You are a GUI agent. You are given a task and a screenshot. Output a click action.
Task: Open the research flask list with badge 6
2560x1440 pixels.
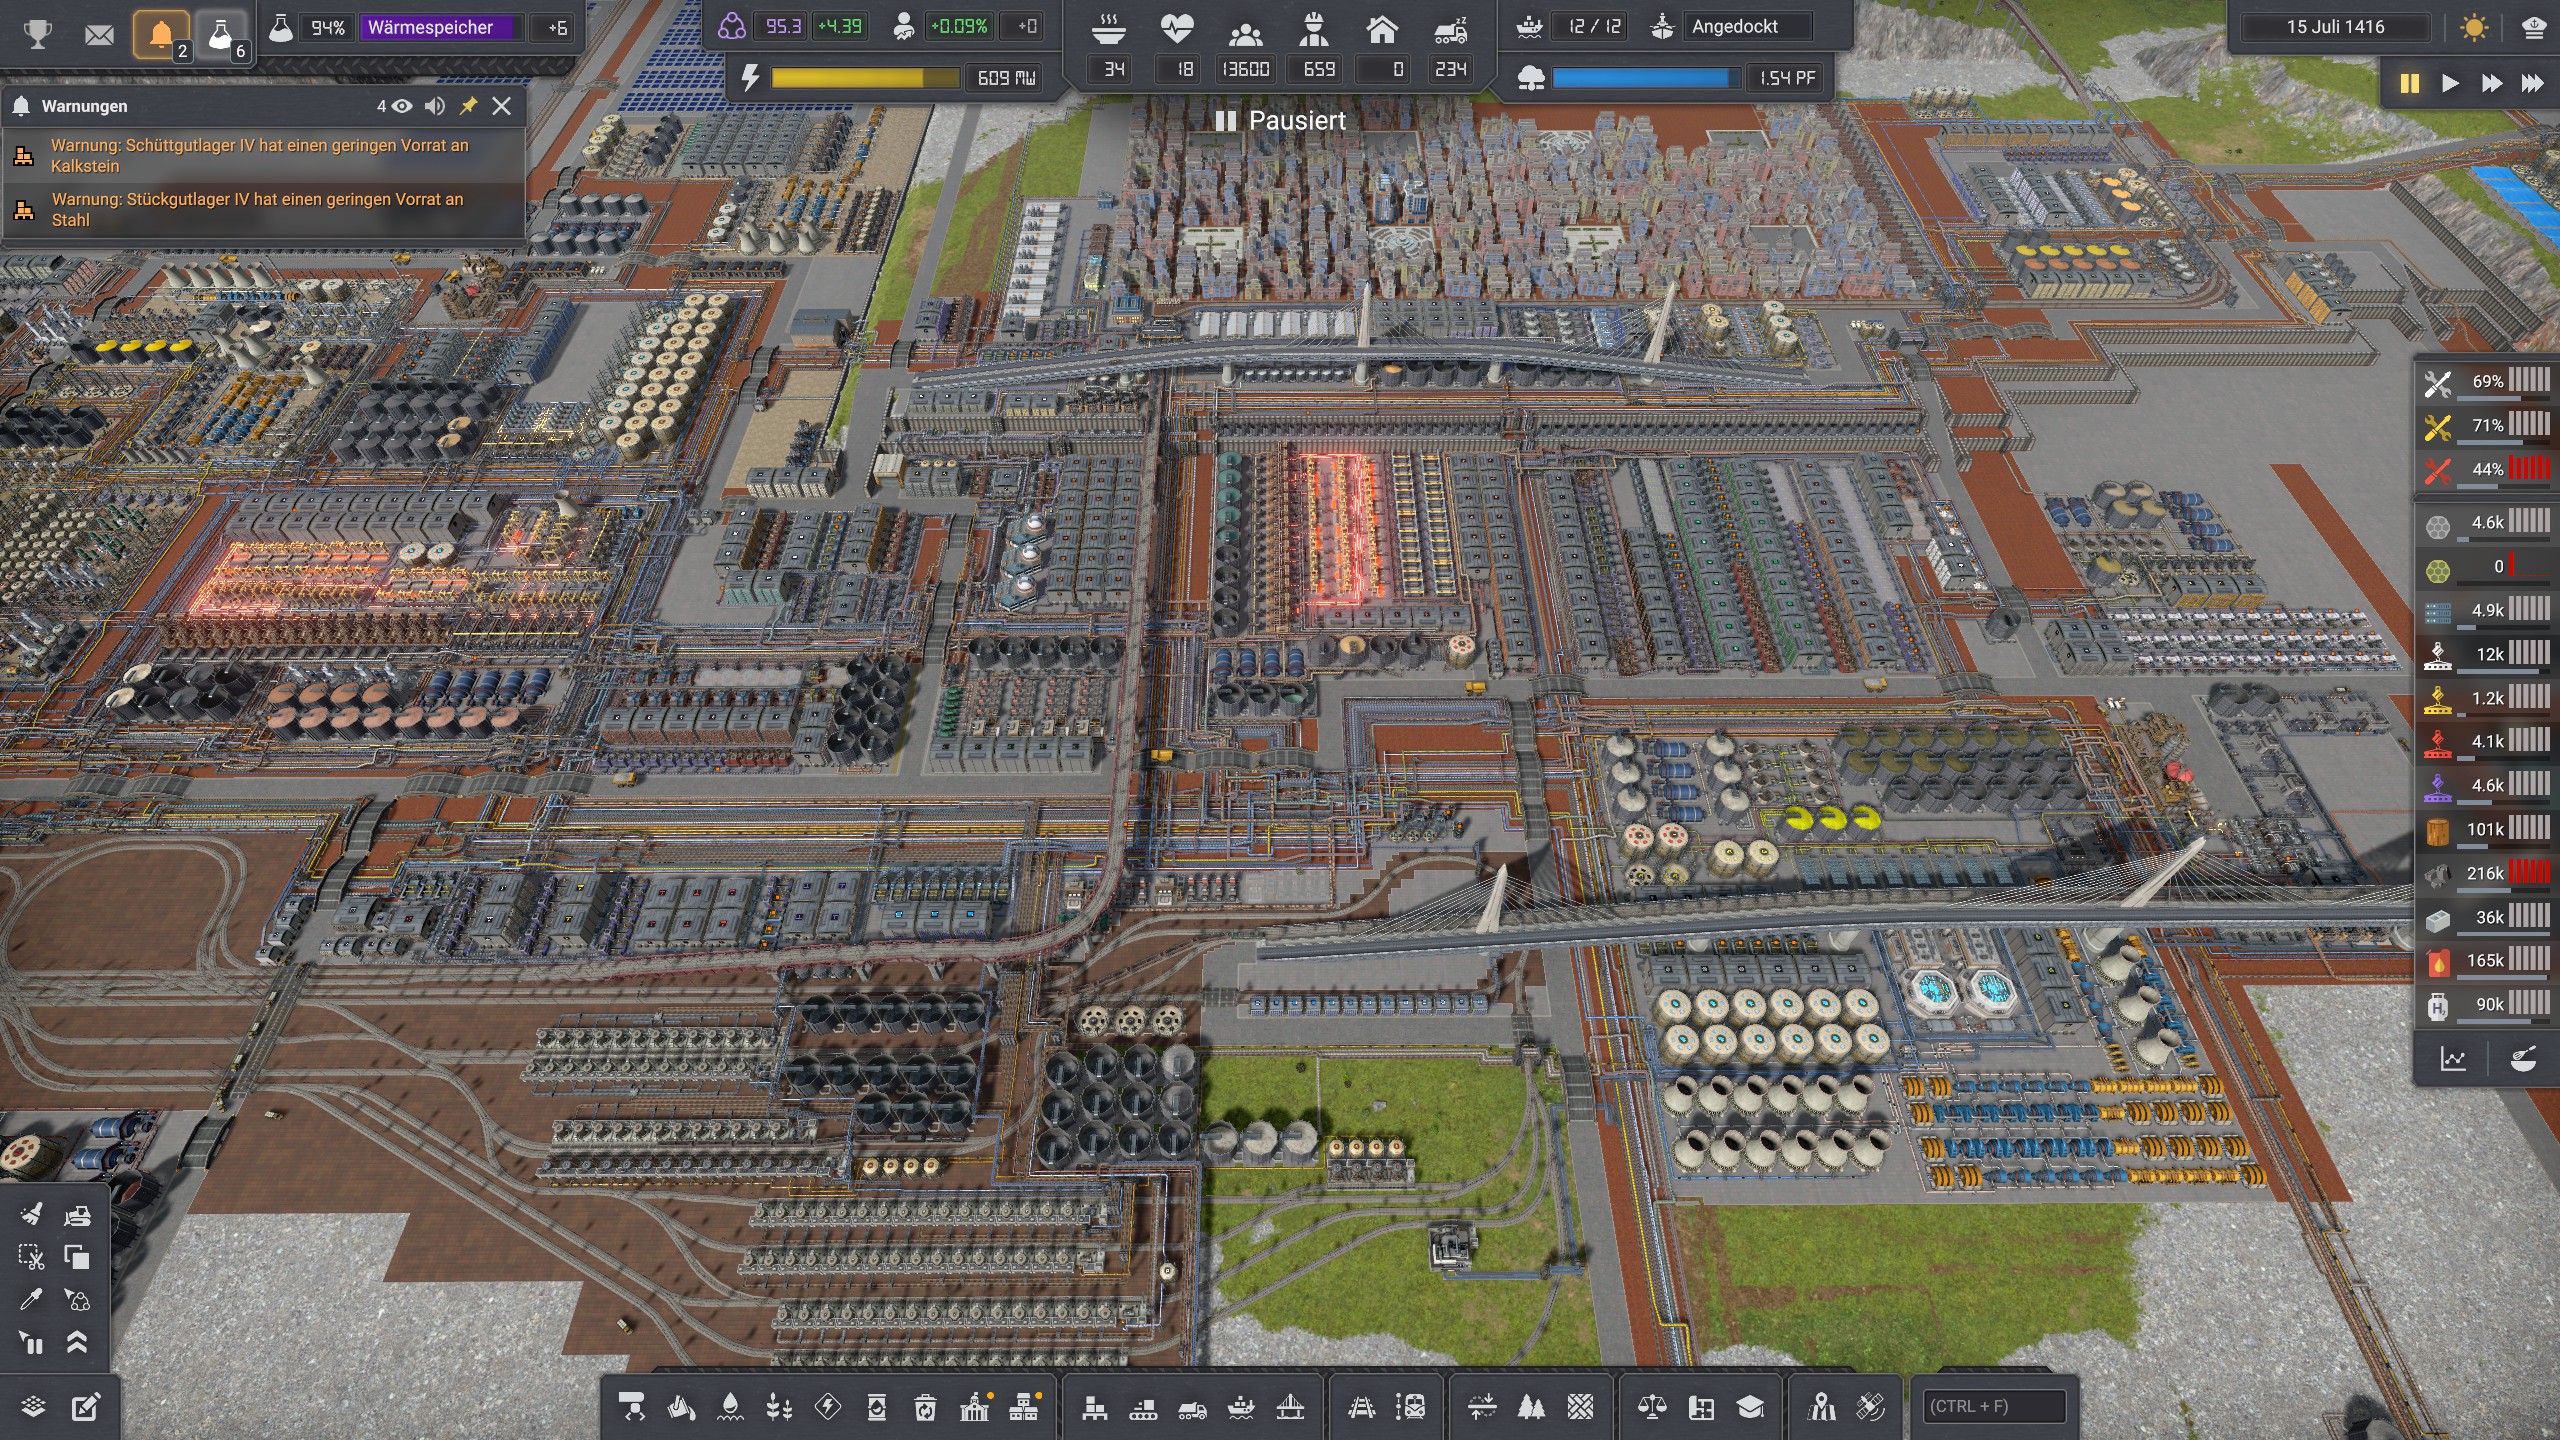coord(221,35)
